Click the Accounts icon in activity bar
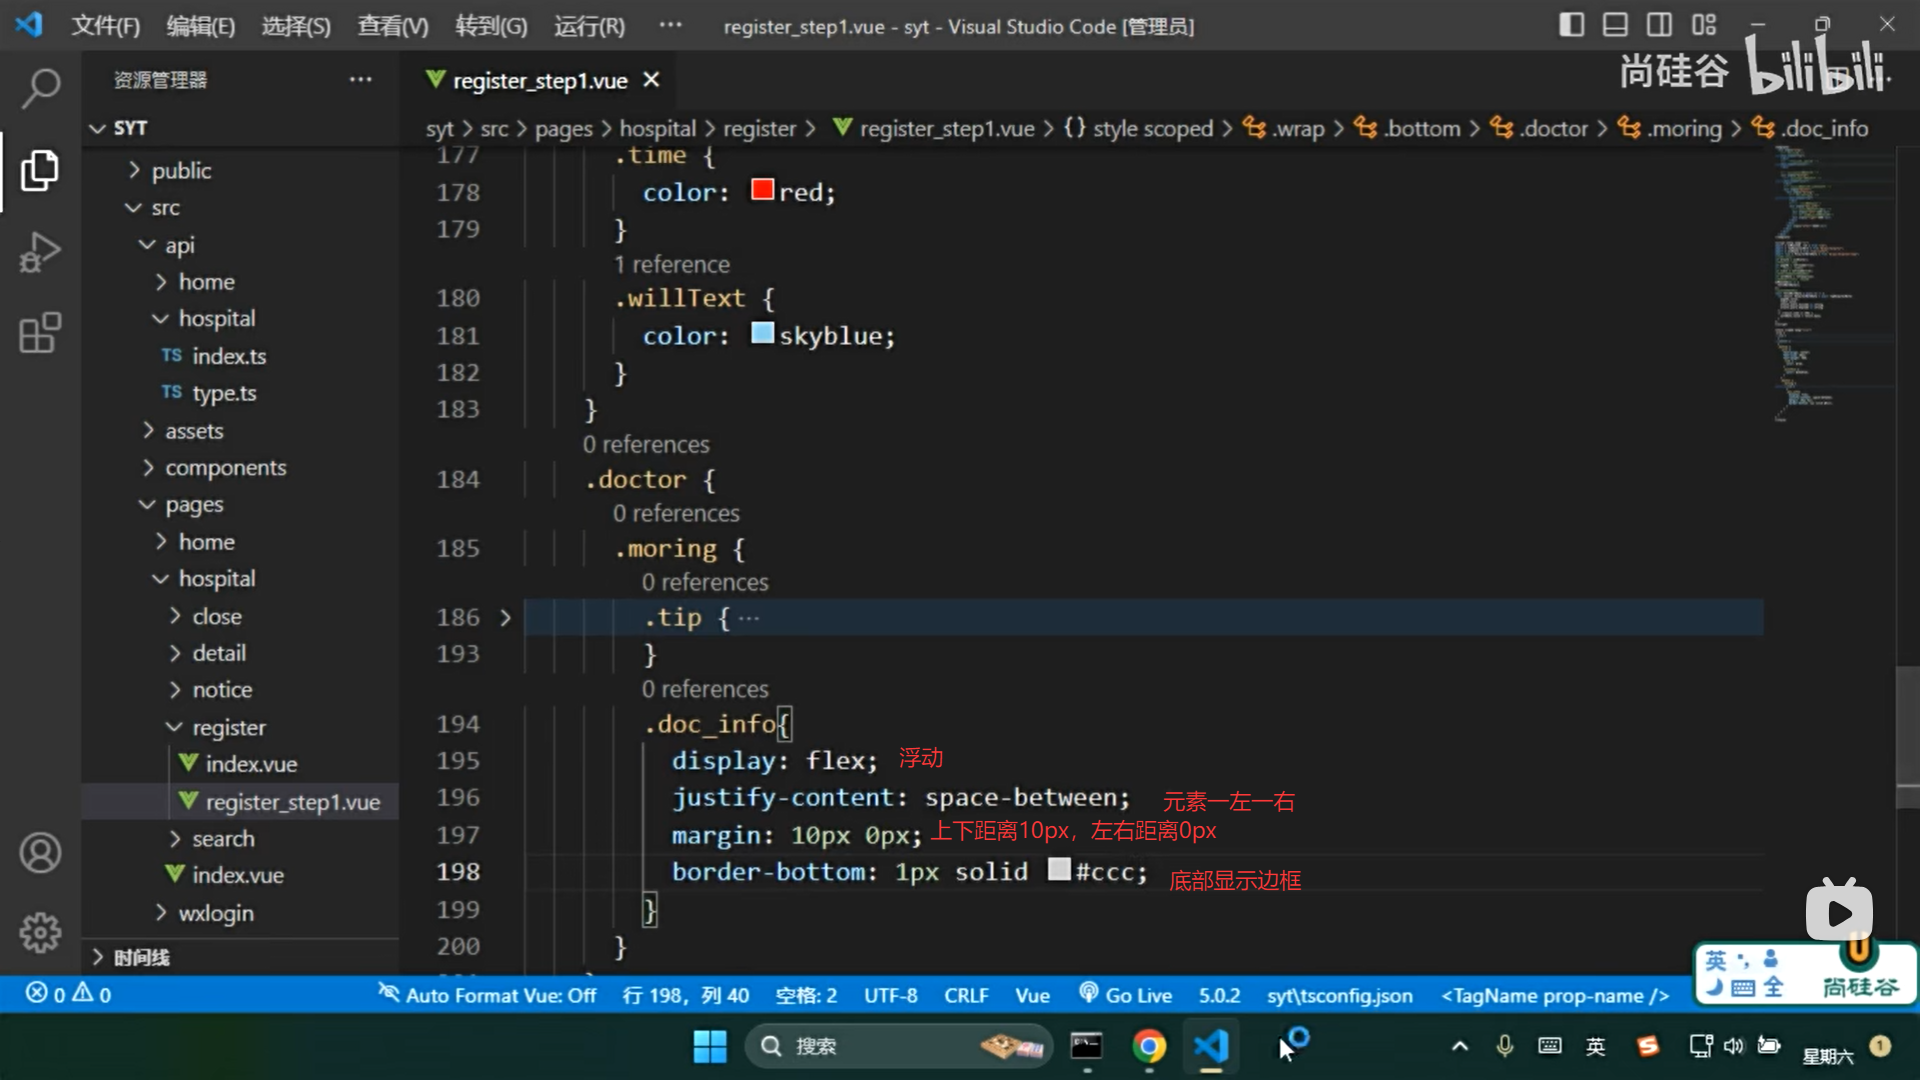1920x1080 pixels. click(40, 852)
